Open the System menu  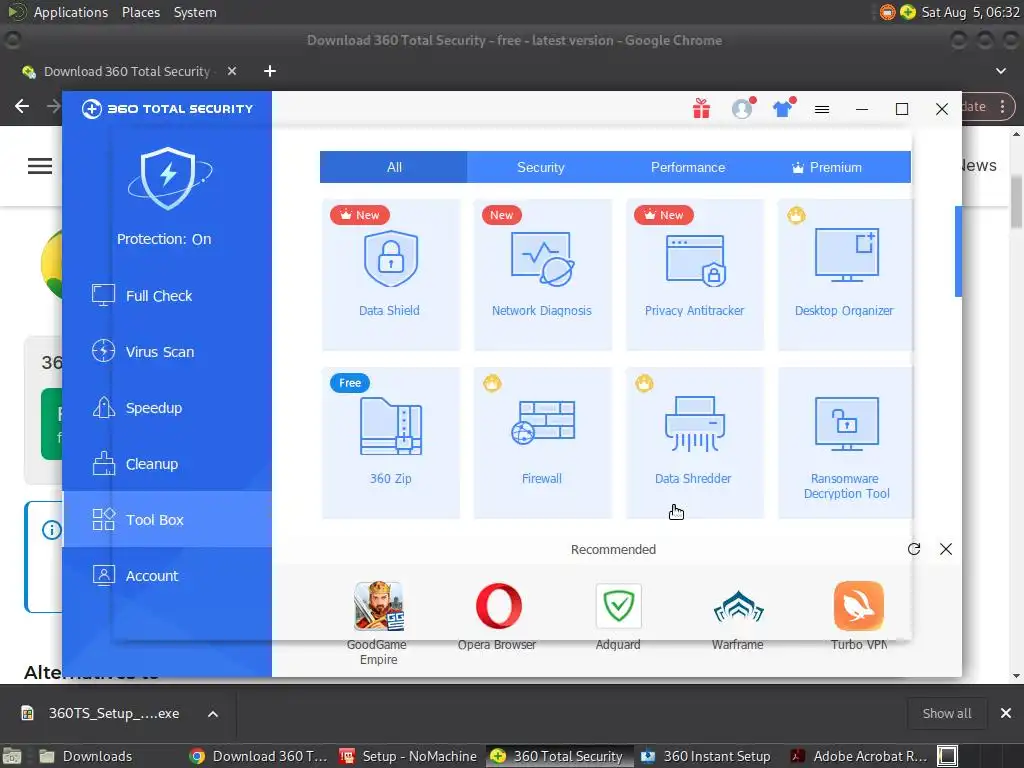(x=195, y=12)
